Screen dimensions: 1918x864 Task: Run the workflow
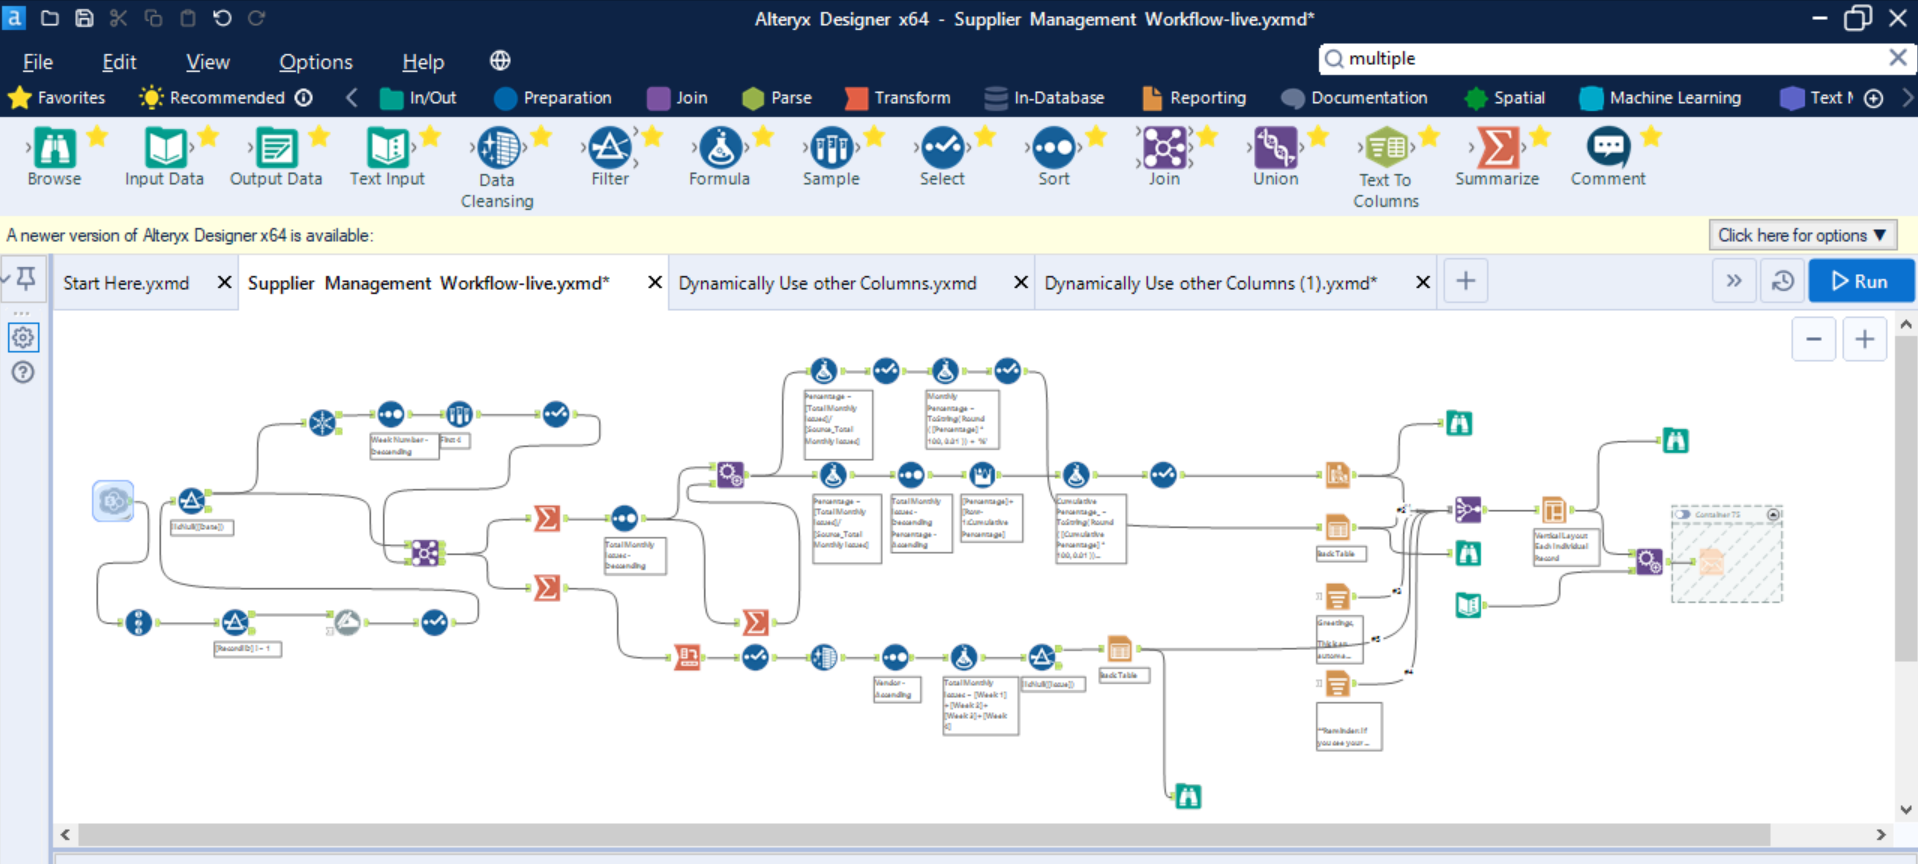[1861, 281]
